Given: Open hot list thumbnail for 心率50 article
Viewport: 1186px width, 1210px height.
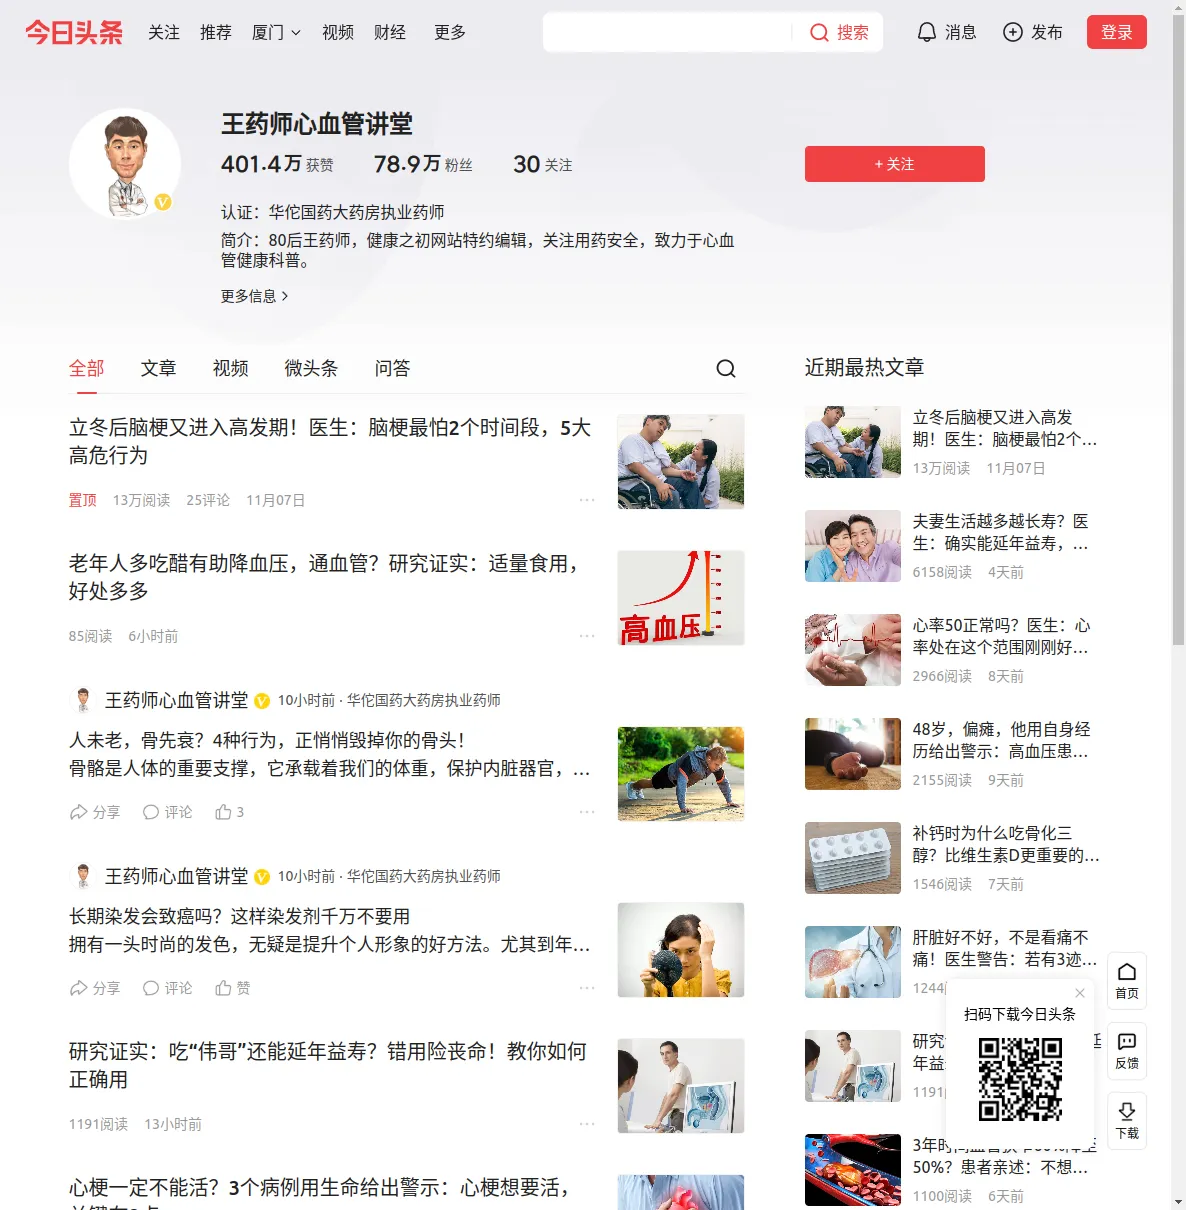Looking at the screenshot, I should 853,650.
